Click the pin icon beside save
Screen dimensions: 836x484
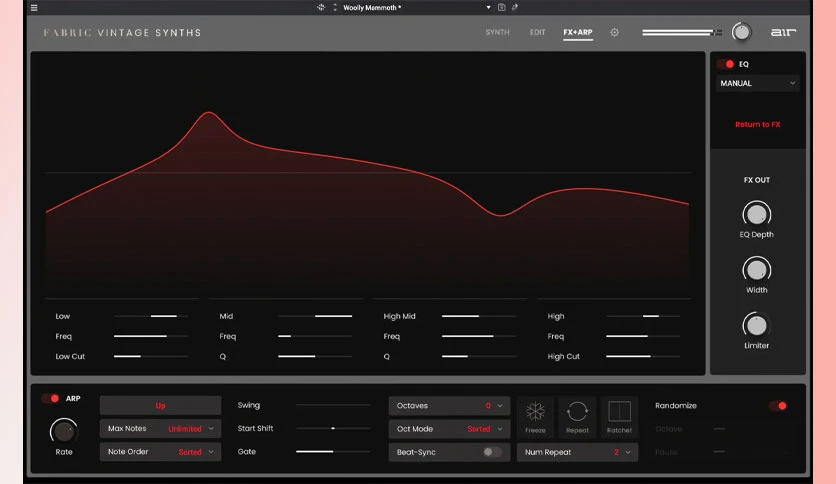pyautogui.click(x=515, y=7)
